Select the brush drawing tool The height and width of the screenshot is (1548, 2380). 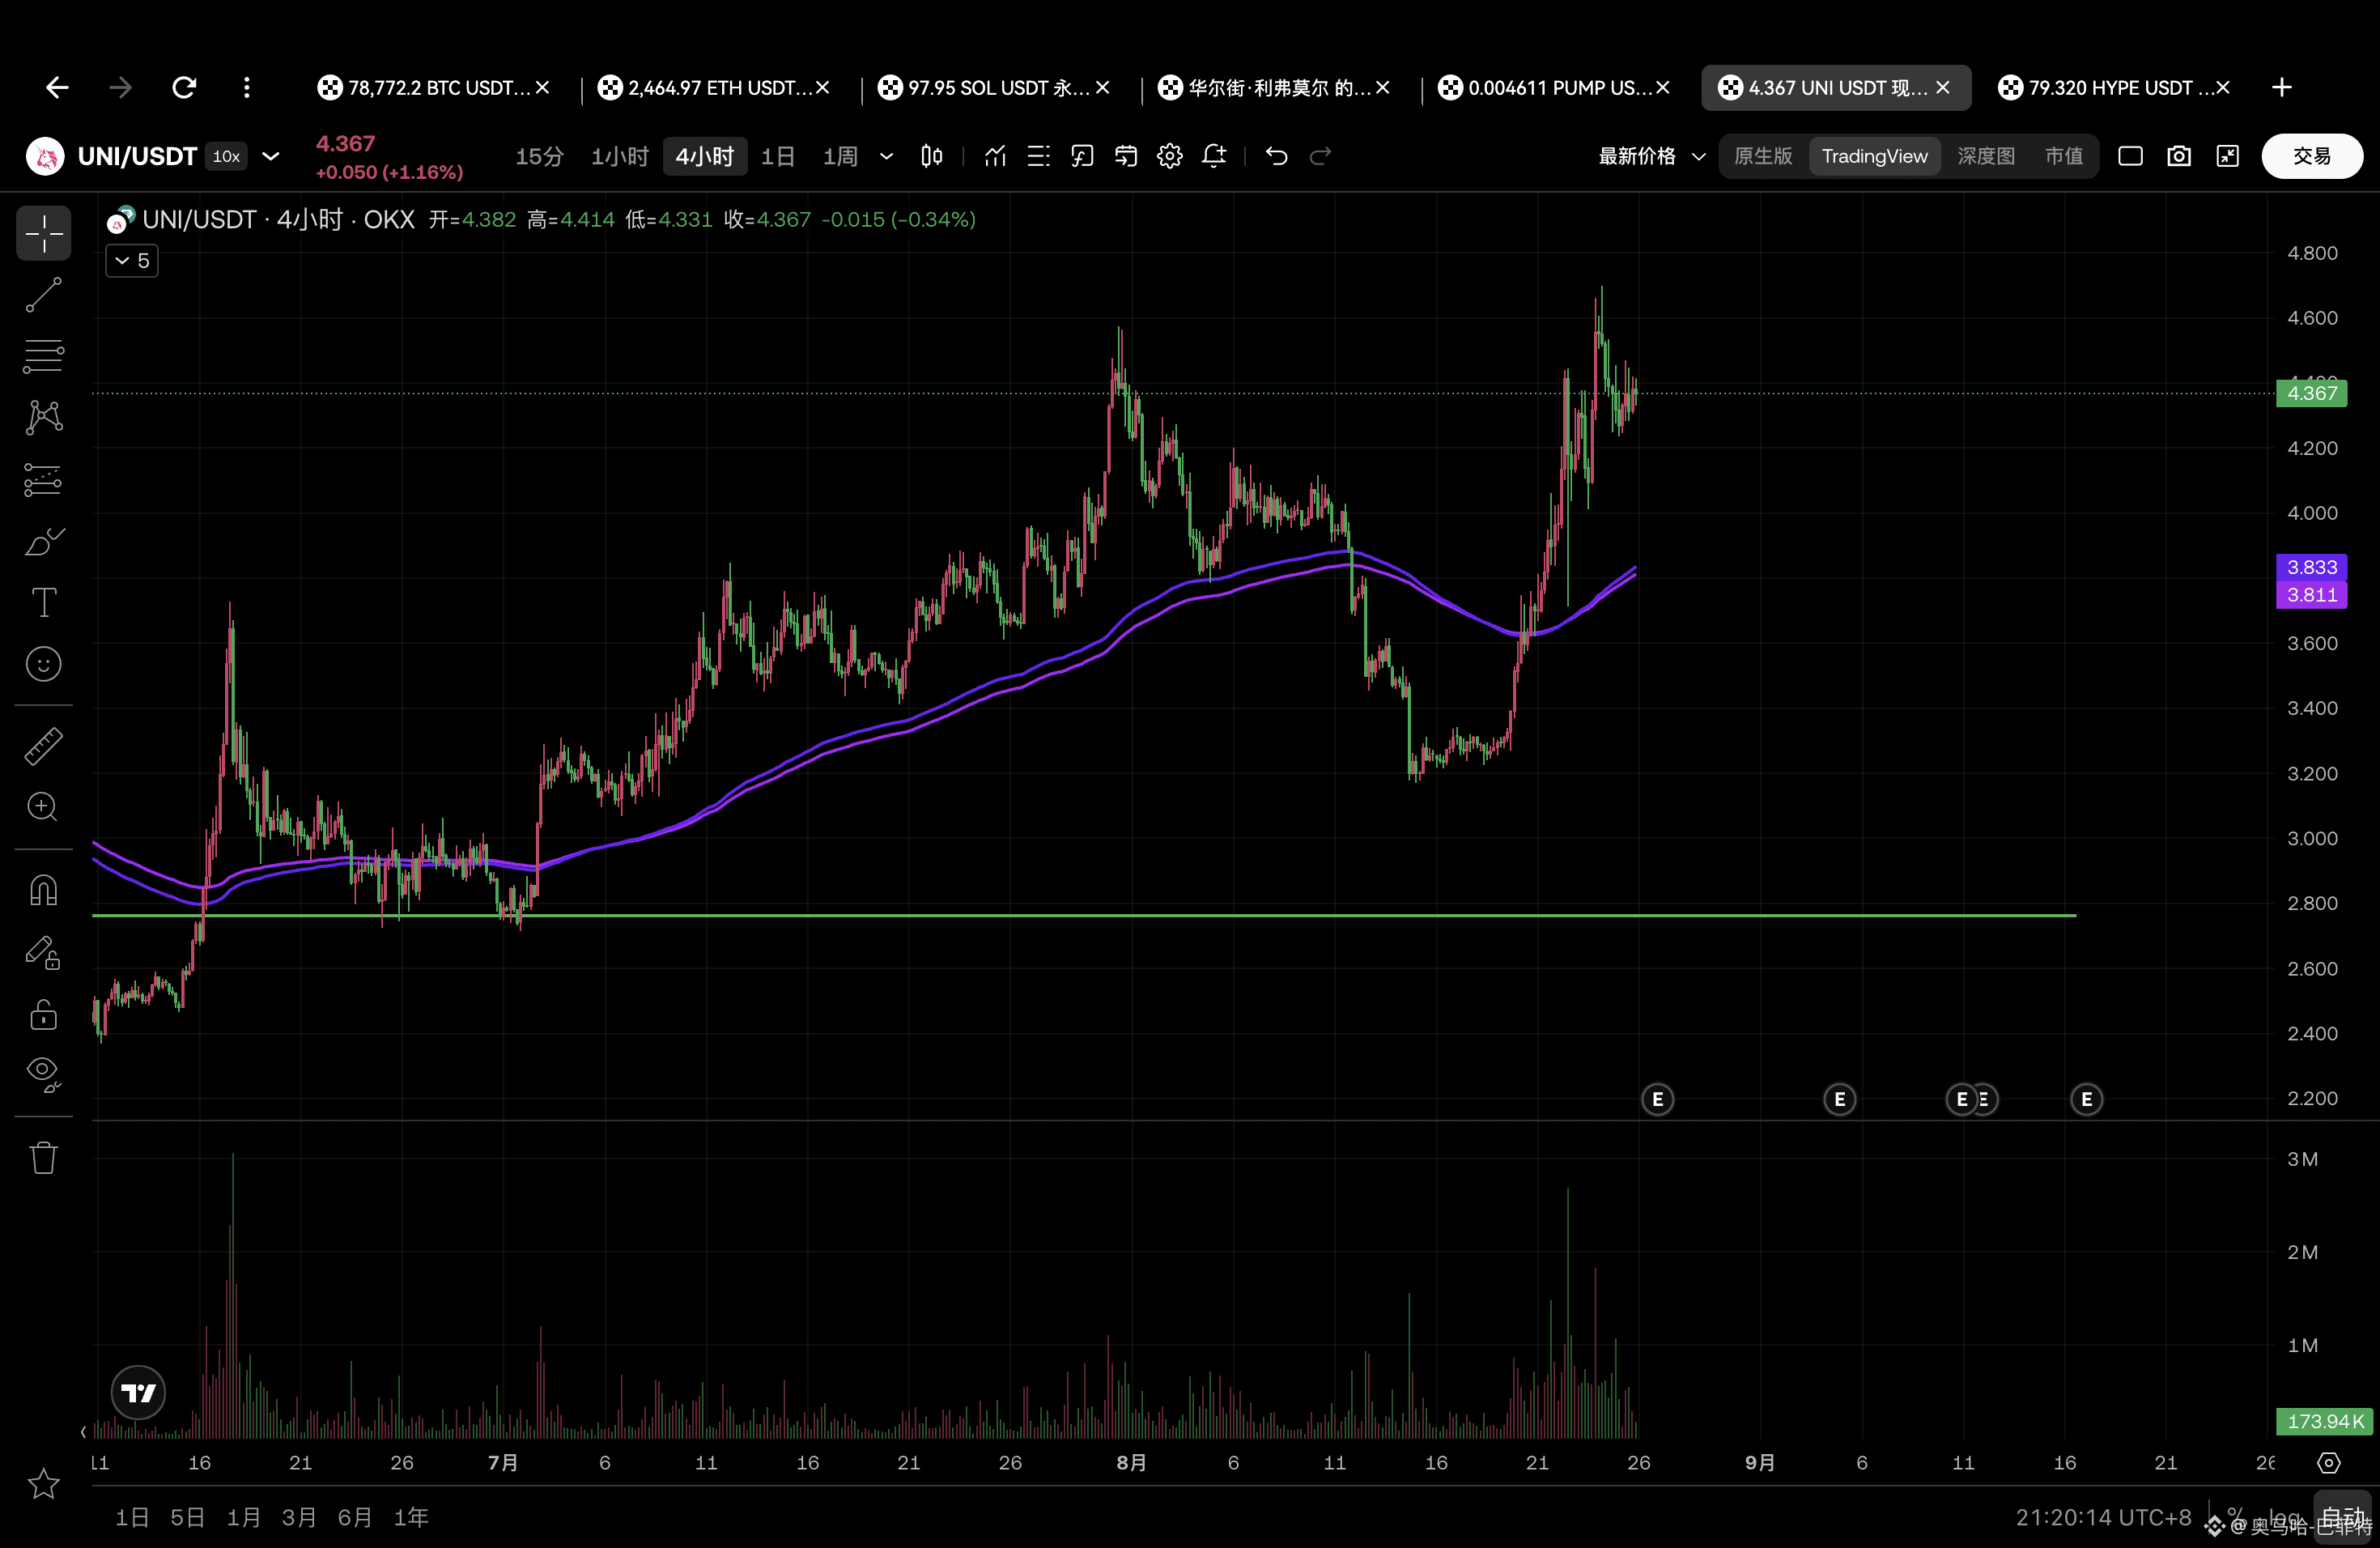pos(44,541)
